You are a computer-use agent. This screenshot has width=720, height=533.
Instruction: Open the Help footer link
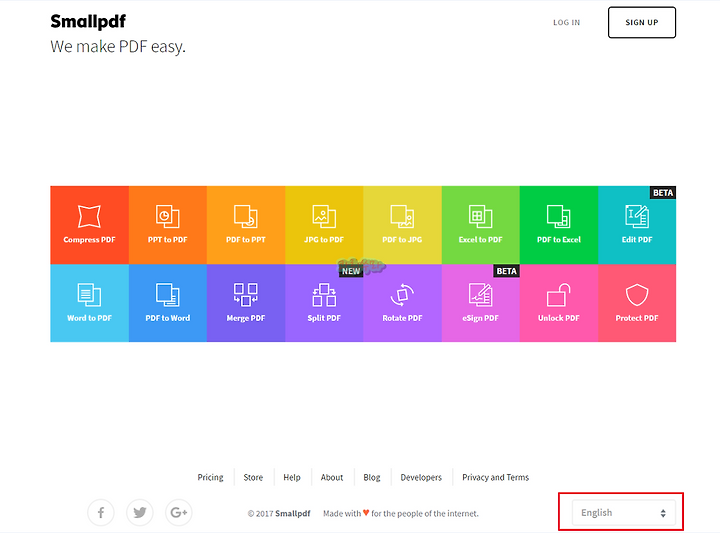click(292, 477)
